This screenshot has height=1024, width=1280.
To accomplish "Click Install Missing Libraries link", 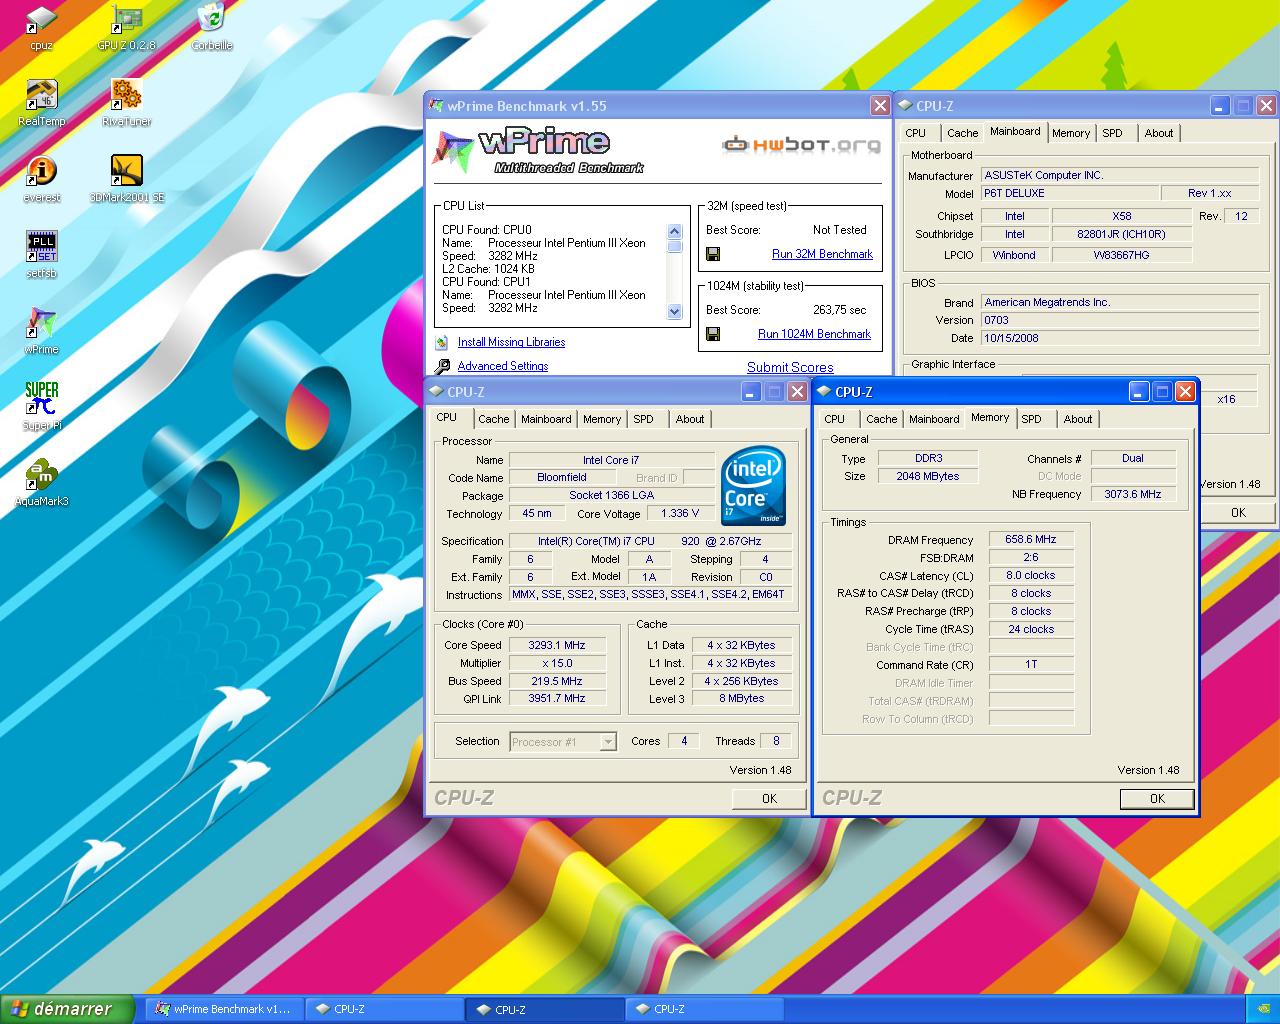I will (x=511, y=342).
